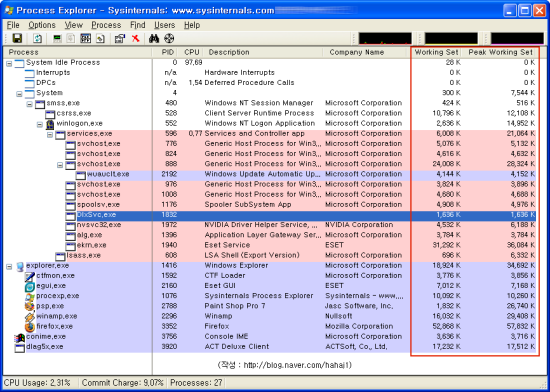Collapse the svchost.exe PID 888 branch
The height and width of the screenshot is (392, 550).
[60, 165]
